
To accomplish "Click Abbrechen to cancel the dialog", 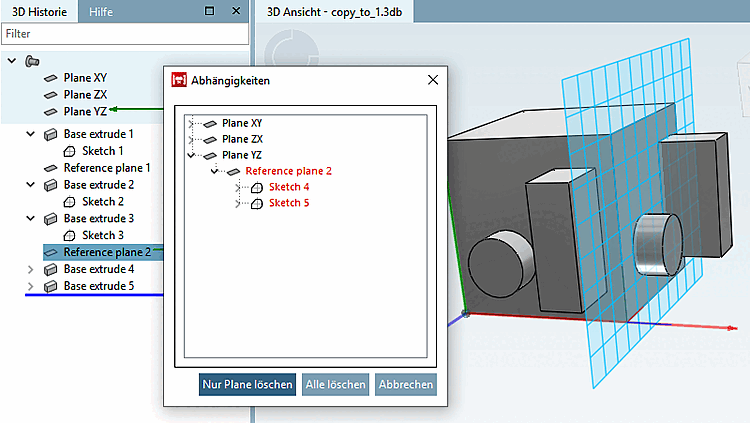I will [x=406, y=384].
